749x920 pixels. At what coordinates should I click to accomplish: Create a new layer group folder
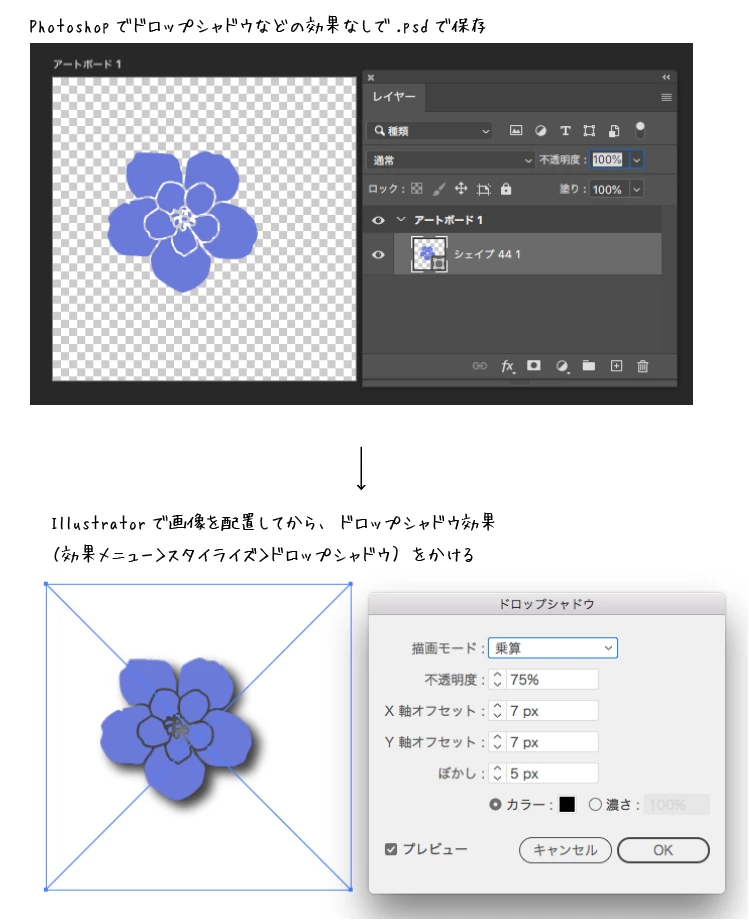[x=588, y=366]
